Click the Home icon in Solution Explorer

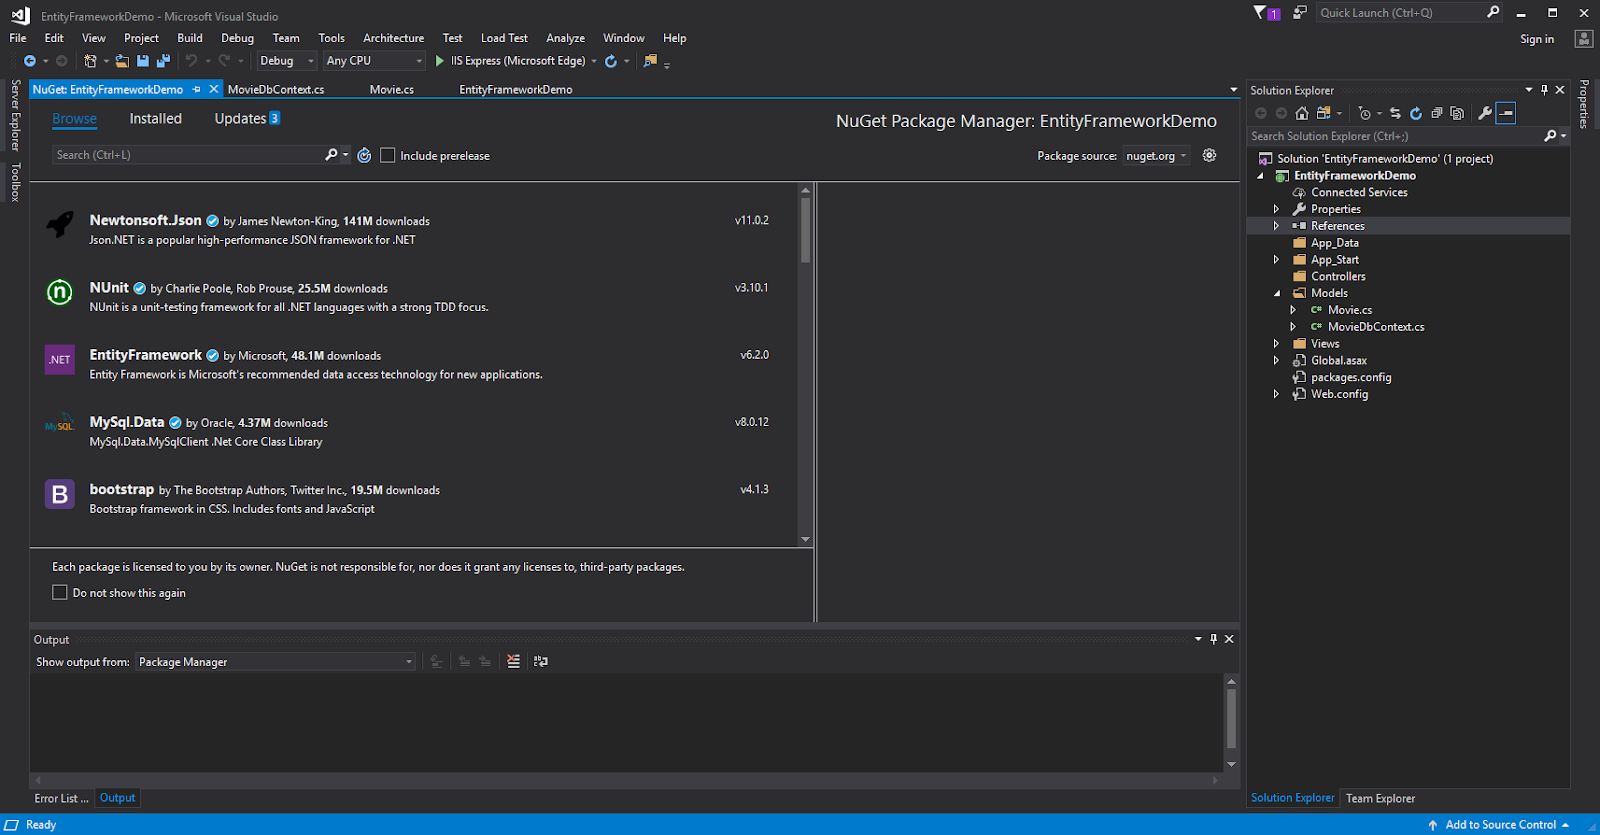pos(1301,113)
